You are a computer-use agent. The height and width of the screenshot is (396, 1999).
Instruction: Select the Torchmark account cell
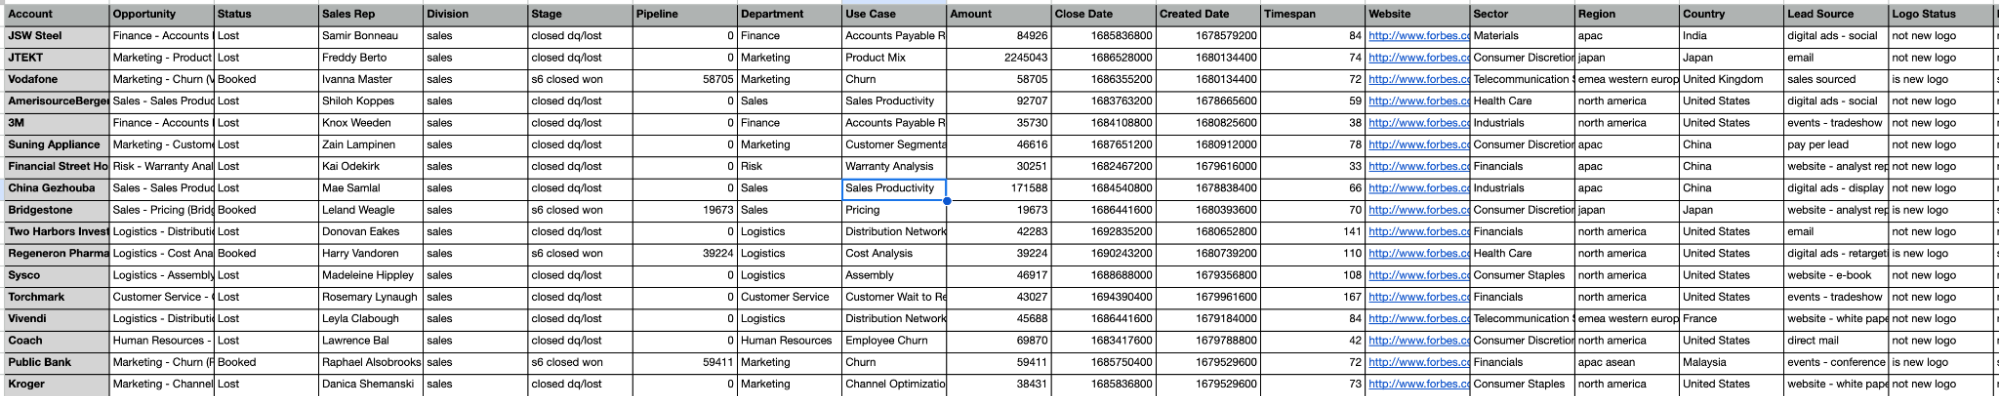point(56,297)
